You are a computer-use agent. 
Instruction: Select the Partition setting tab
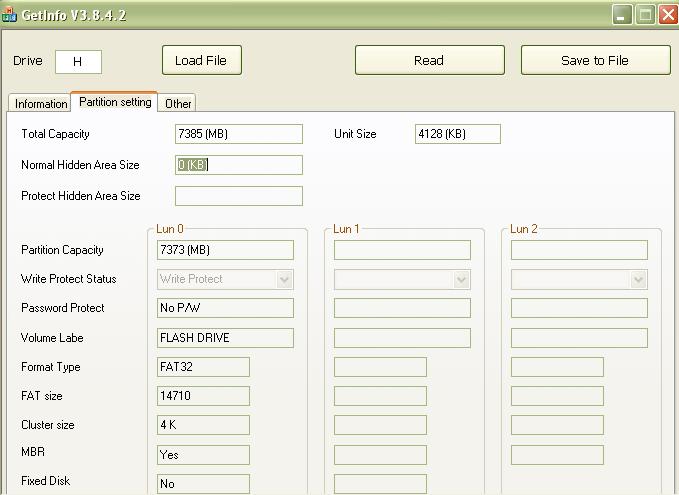coord(114,102)
